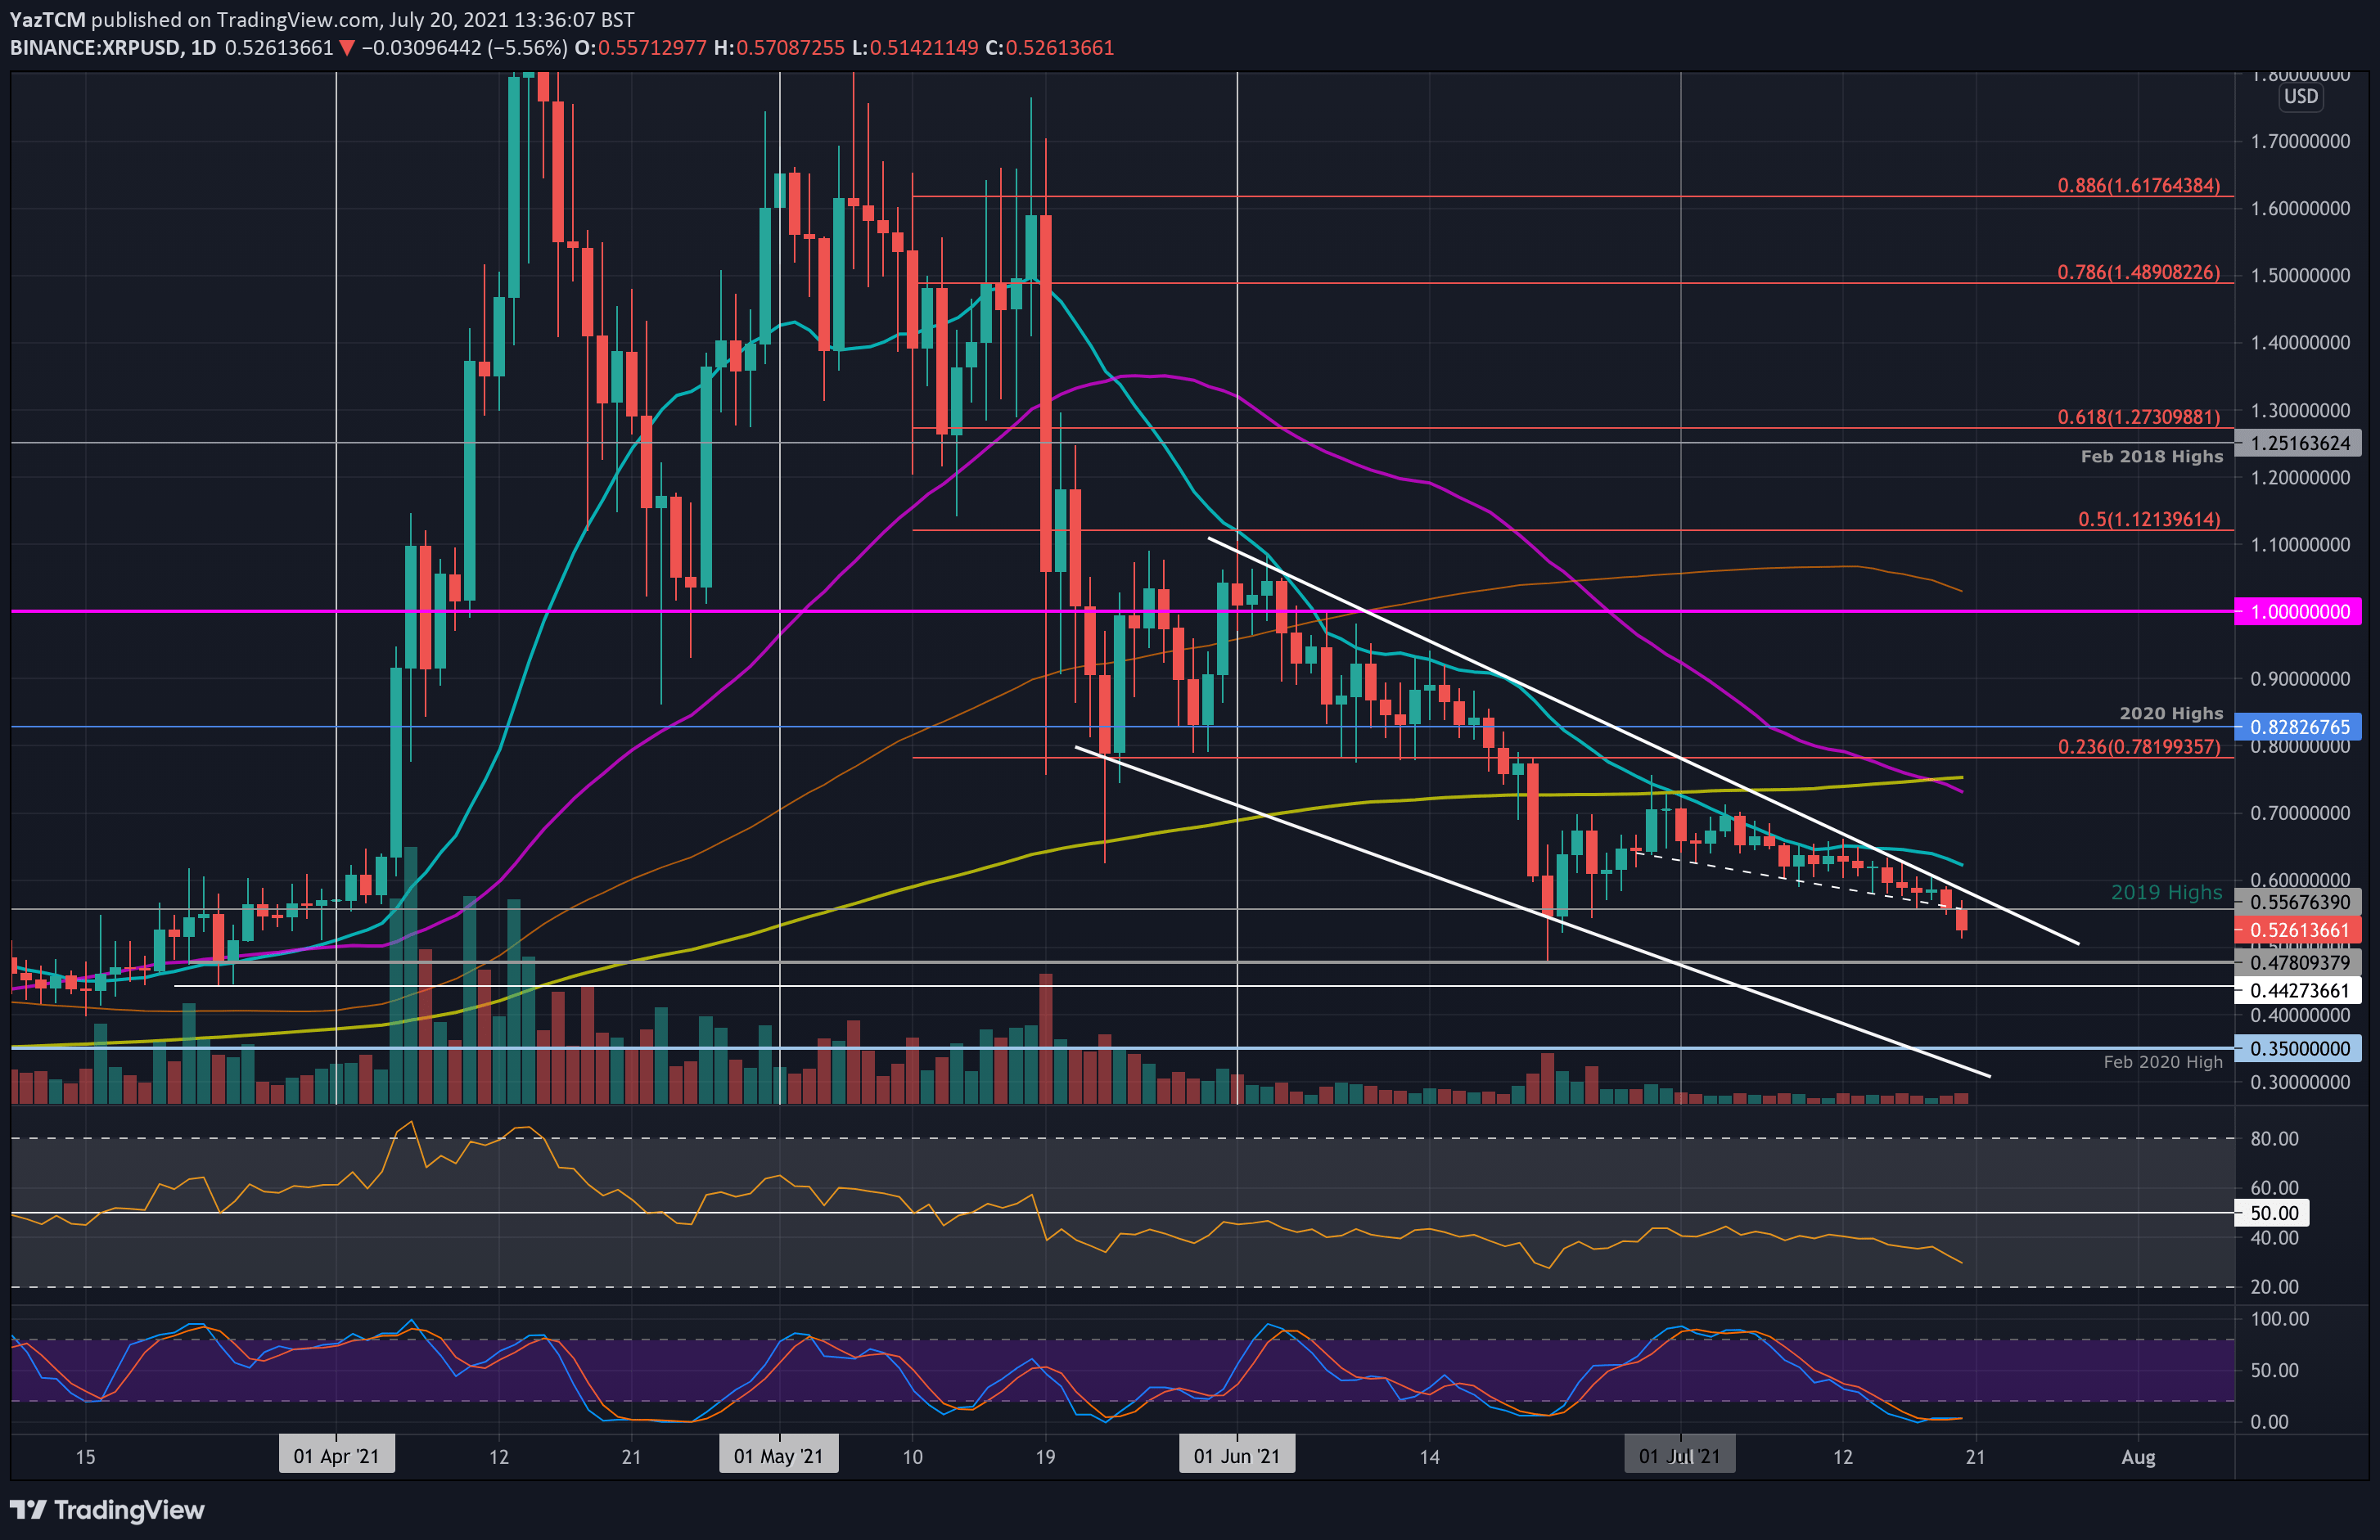Click the 0.886(1.61764384) Fibonacci level text
Screen dimensions: 2380x1540
pyautogui.click(x=2138, y=185)
